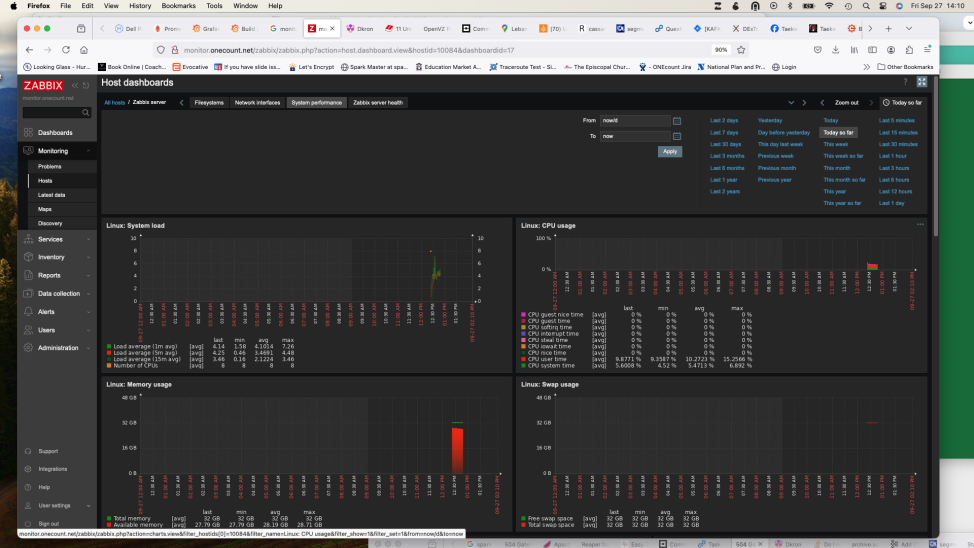The image size is (974, 548).
Task: Click the previous time period arrow
Action: (821, 102)
